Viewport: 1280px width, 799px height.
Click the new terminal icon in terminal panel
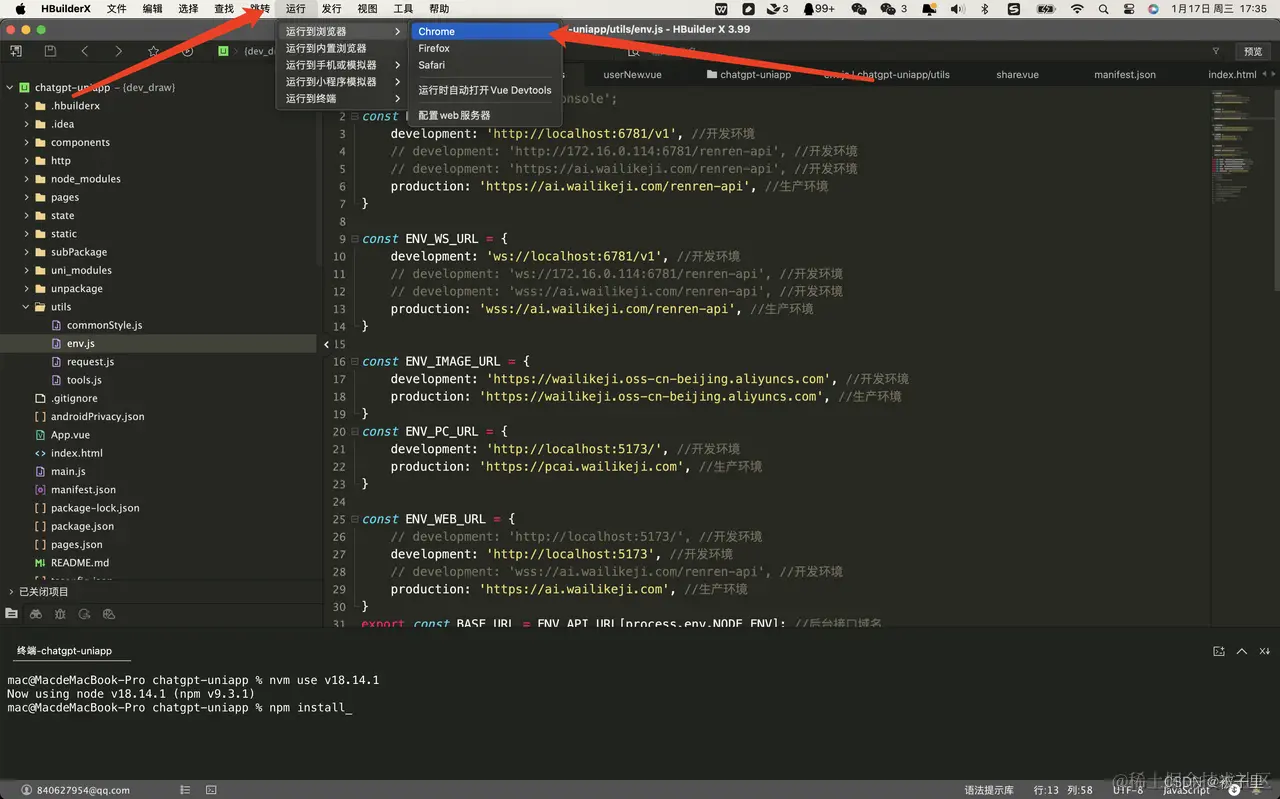(1218, 651)
